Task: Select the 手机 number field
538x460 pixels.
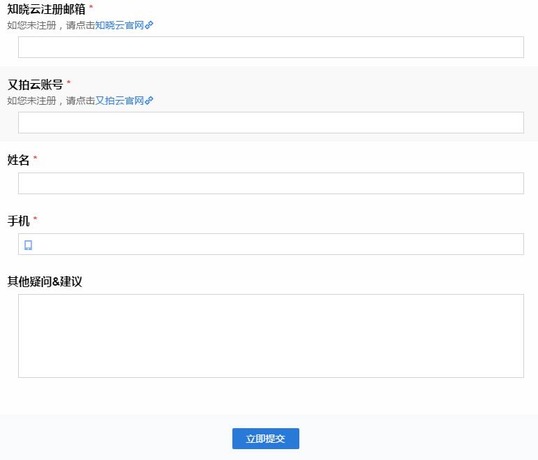Action: pyautogui.click(x=271, y=244)
